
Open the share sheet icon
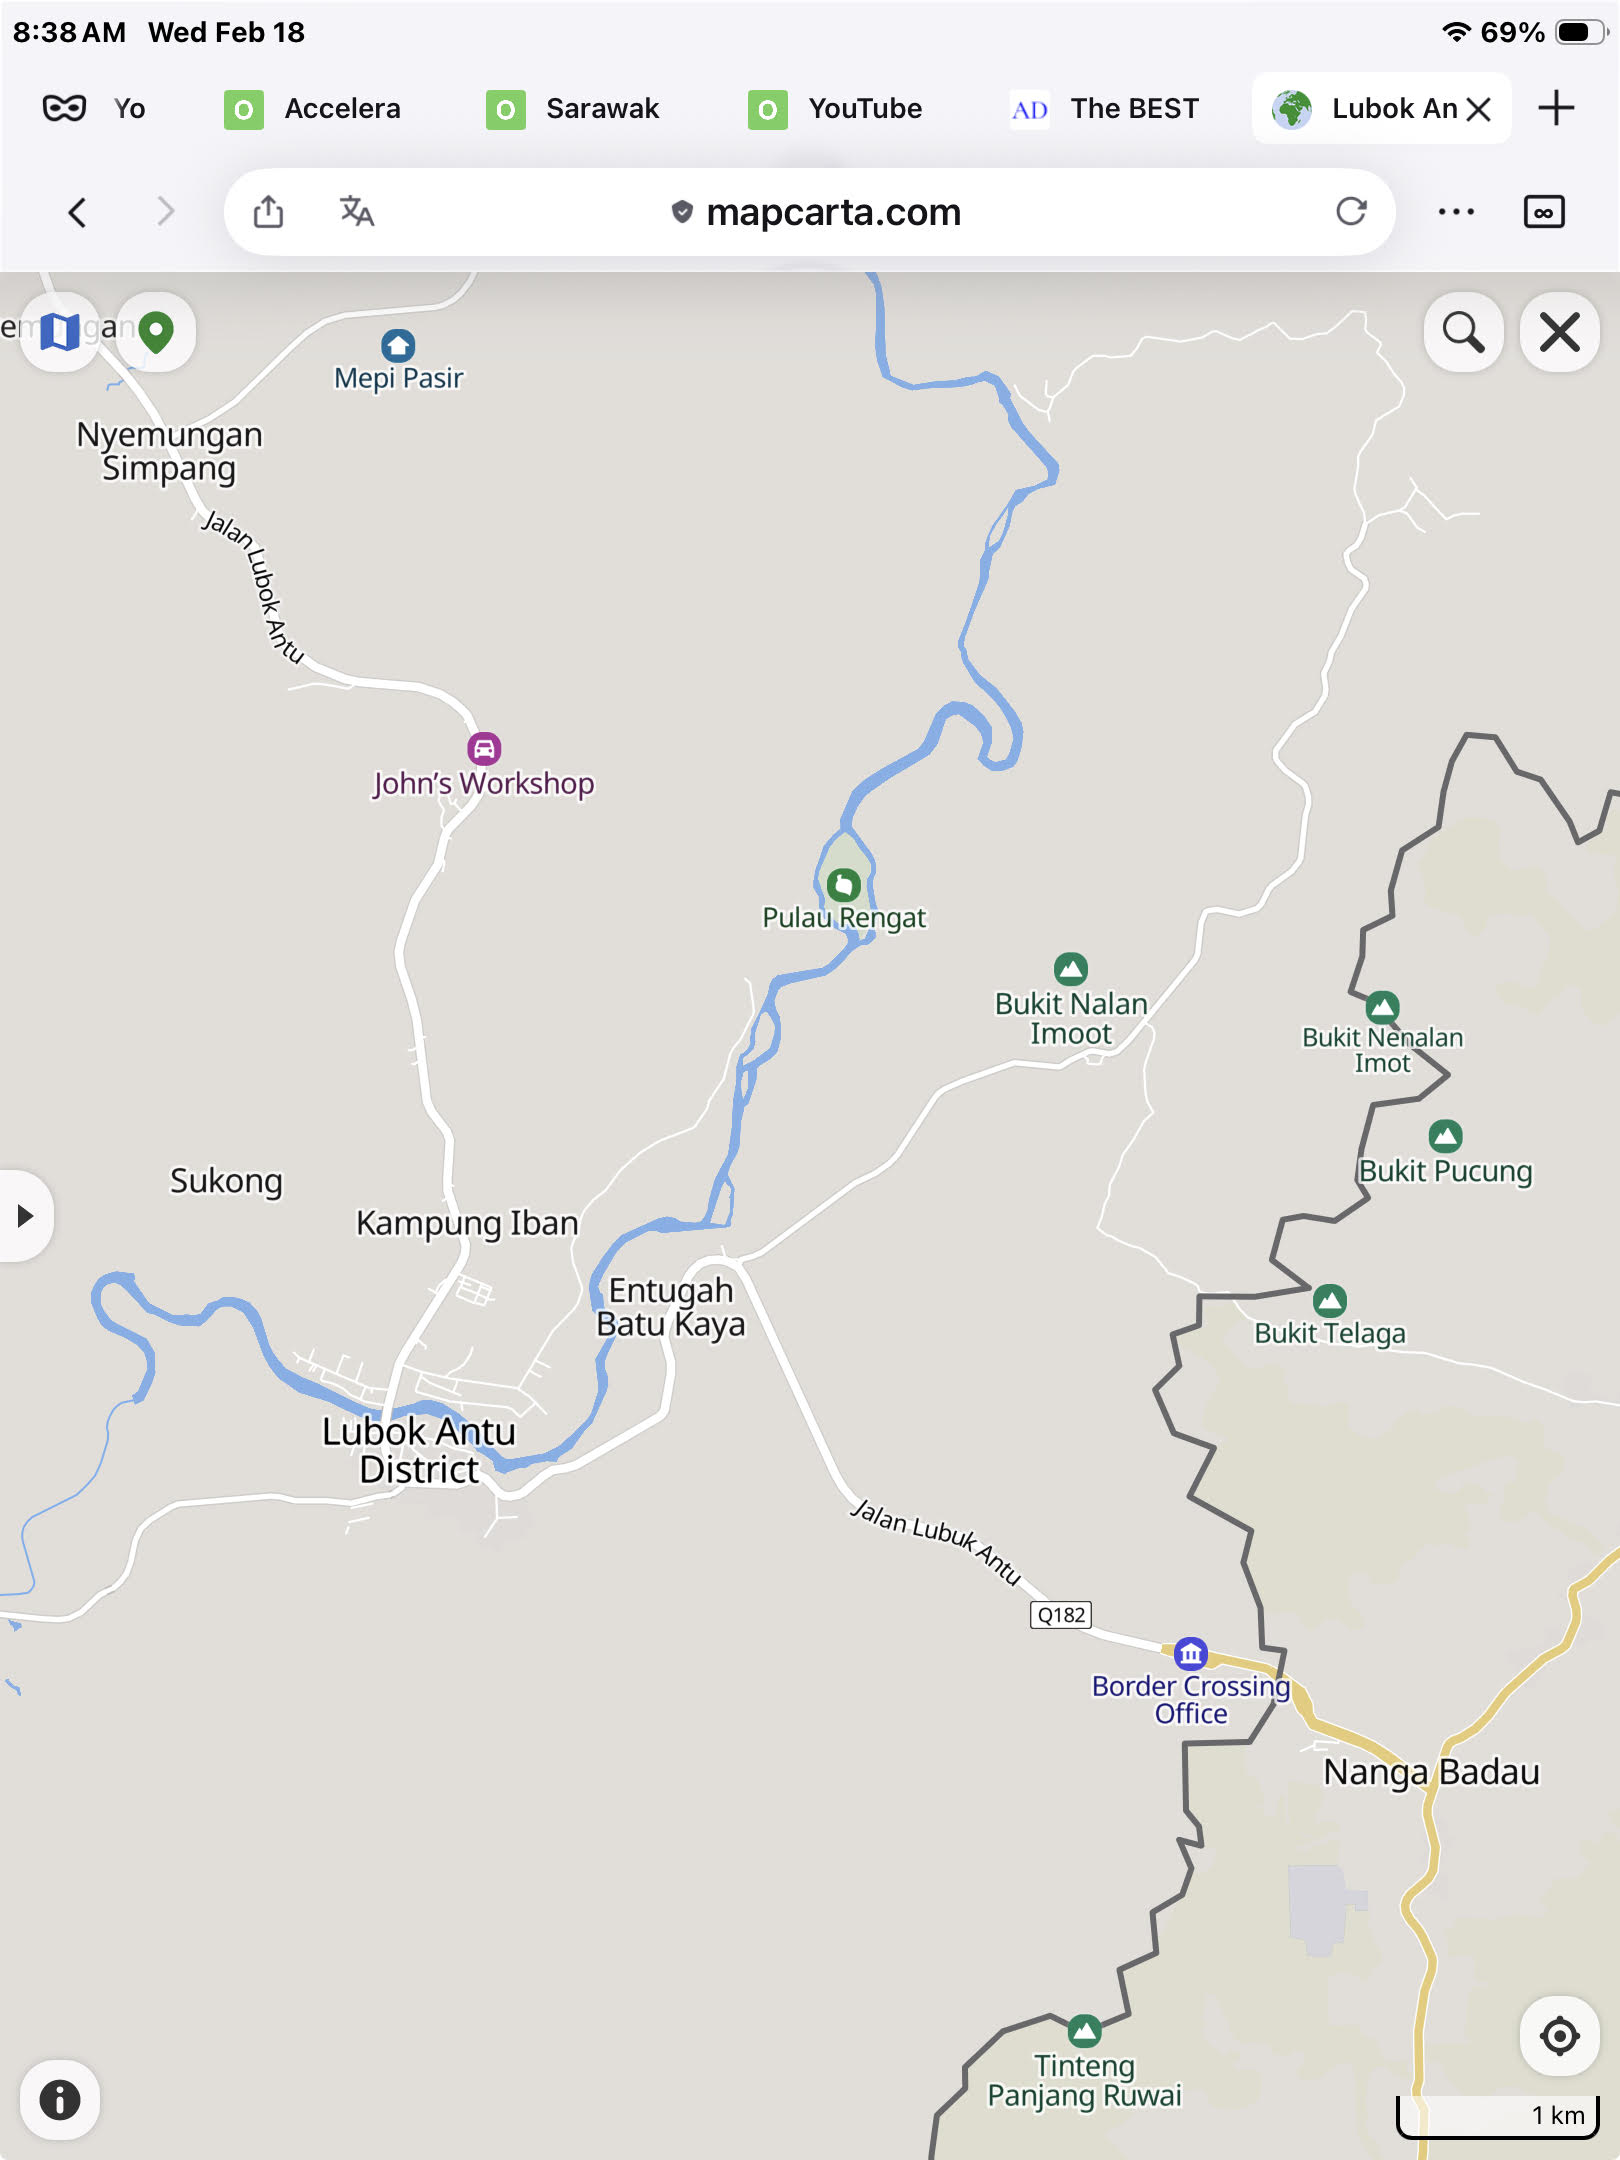pos(268,212)
